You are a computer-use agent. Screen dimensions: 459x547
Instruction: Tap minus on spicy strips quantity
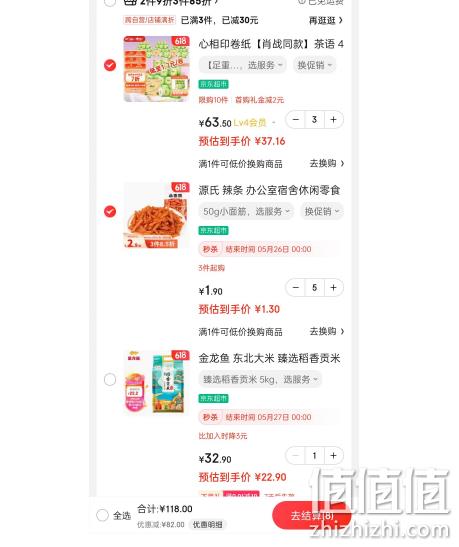coord(295,288)
